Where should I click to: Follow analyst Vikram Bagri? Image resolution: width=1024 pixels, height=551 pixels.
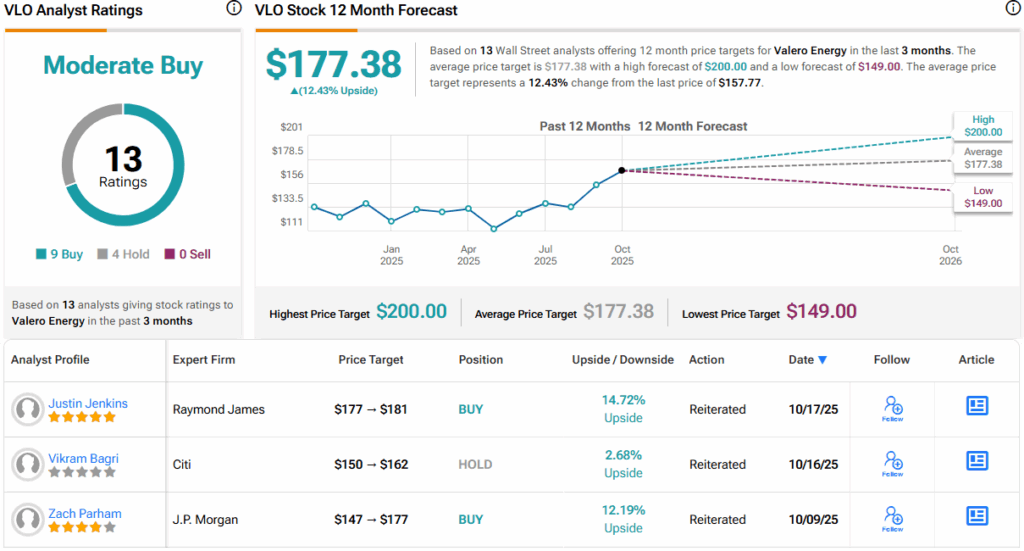click(x=893, y=461)
